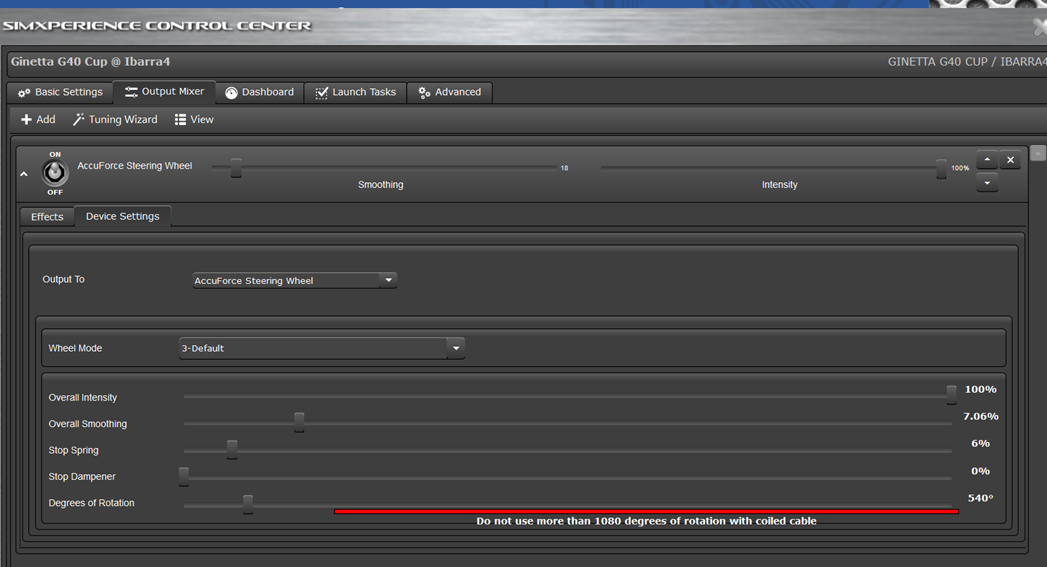This screenshot has width=1047, height=567.
Task: Add a new output with Add button
Action: 38,120
